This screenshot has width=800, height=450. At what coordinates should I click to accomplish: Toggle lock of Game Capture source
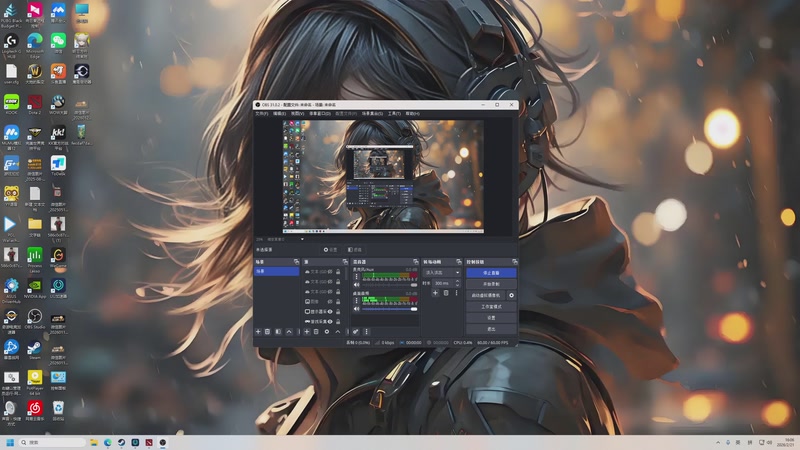[x=338, y=321]
